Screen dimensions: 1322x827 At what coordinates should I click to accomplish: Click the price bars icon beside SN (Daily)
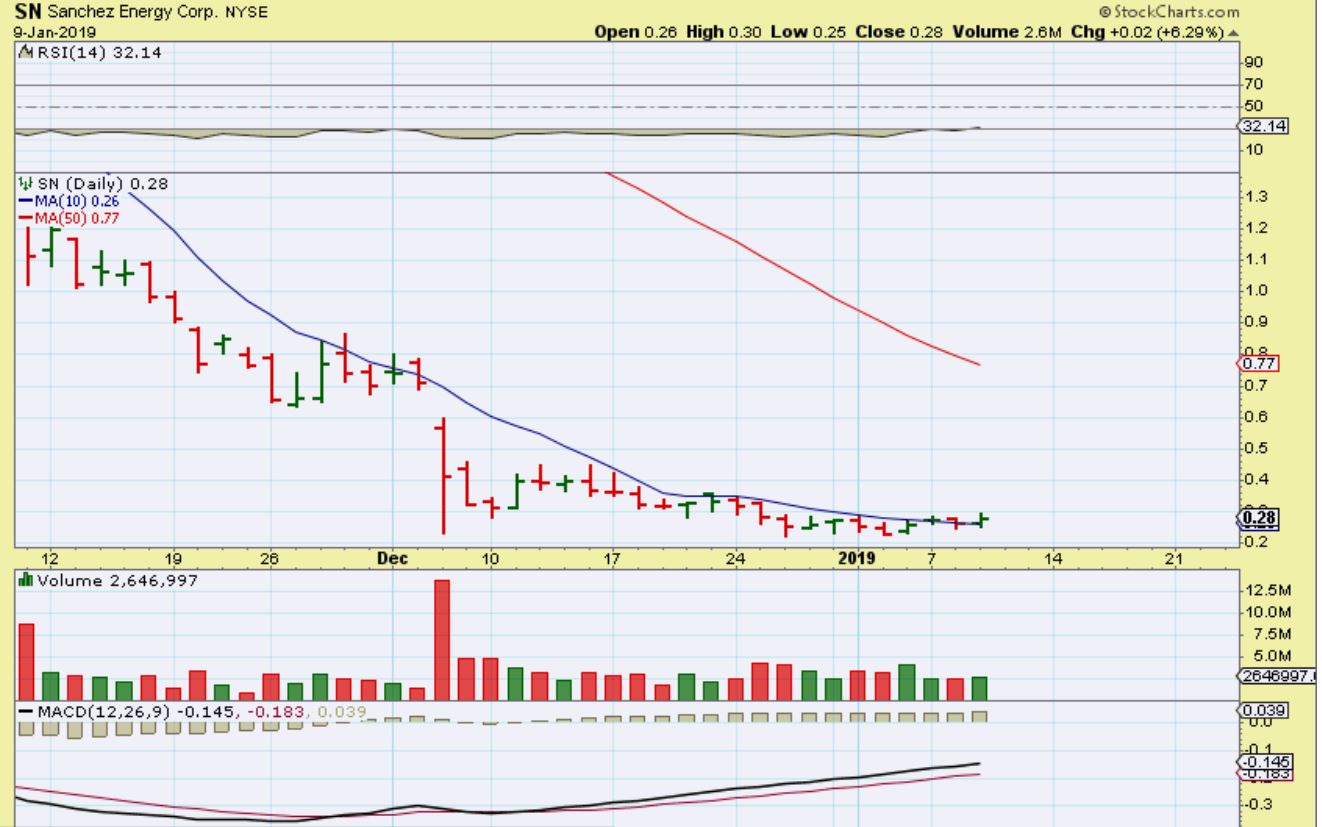click(26, 184)
